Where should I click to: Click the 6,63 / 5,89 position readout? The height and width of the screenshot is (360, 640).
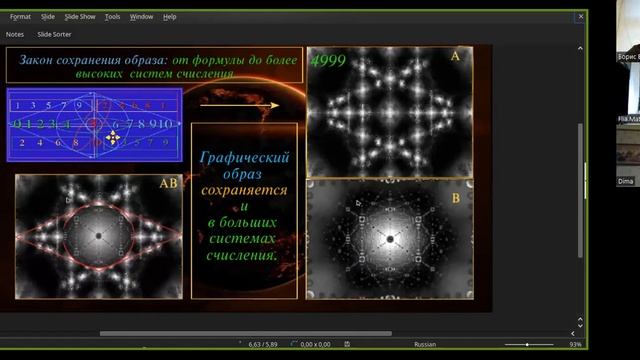(262, 344)
